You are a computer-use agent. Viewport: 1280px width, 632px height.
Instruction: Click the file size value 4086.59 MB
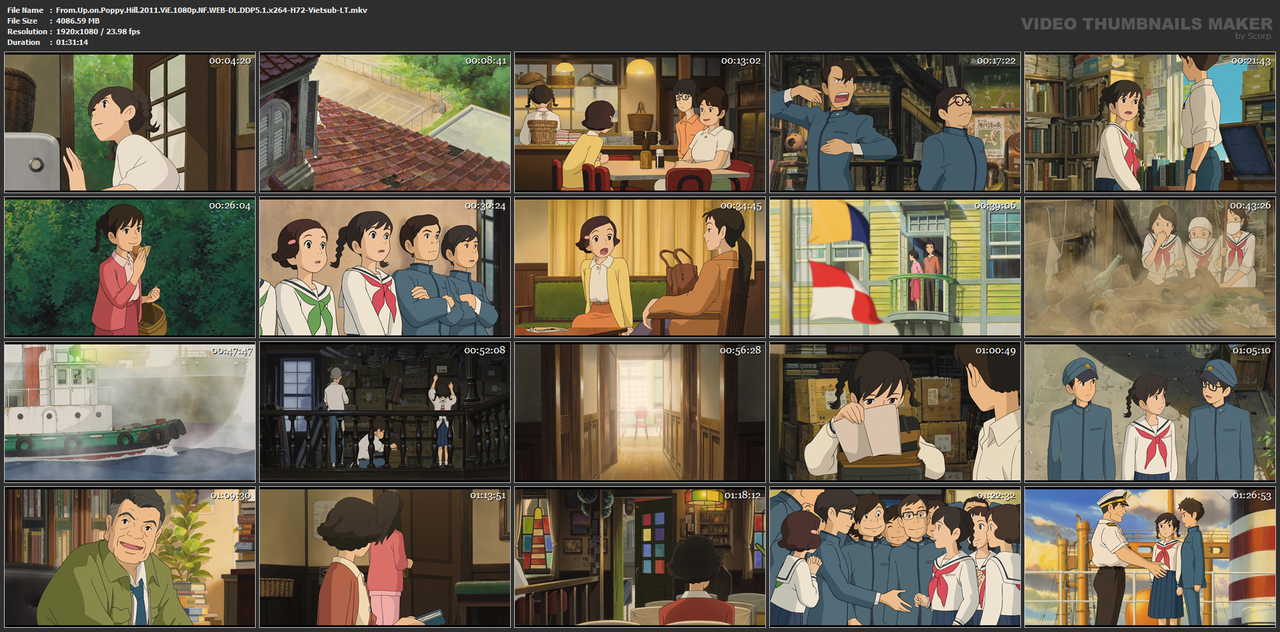[x=78, y=20]
